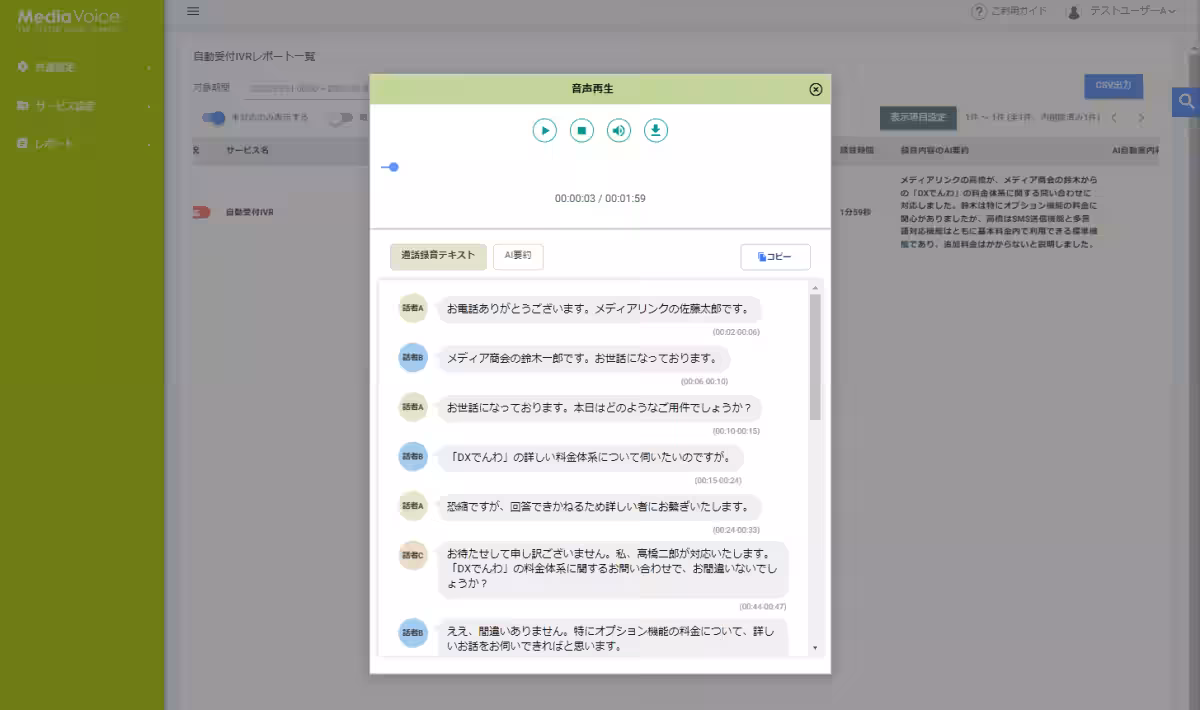This screenshot has height=710, width=1200.
Task: Select the 通話録音テキスト tab
Action: [437, 257]
